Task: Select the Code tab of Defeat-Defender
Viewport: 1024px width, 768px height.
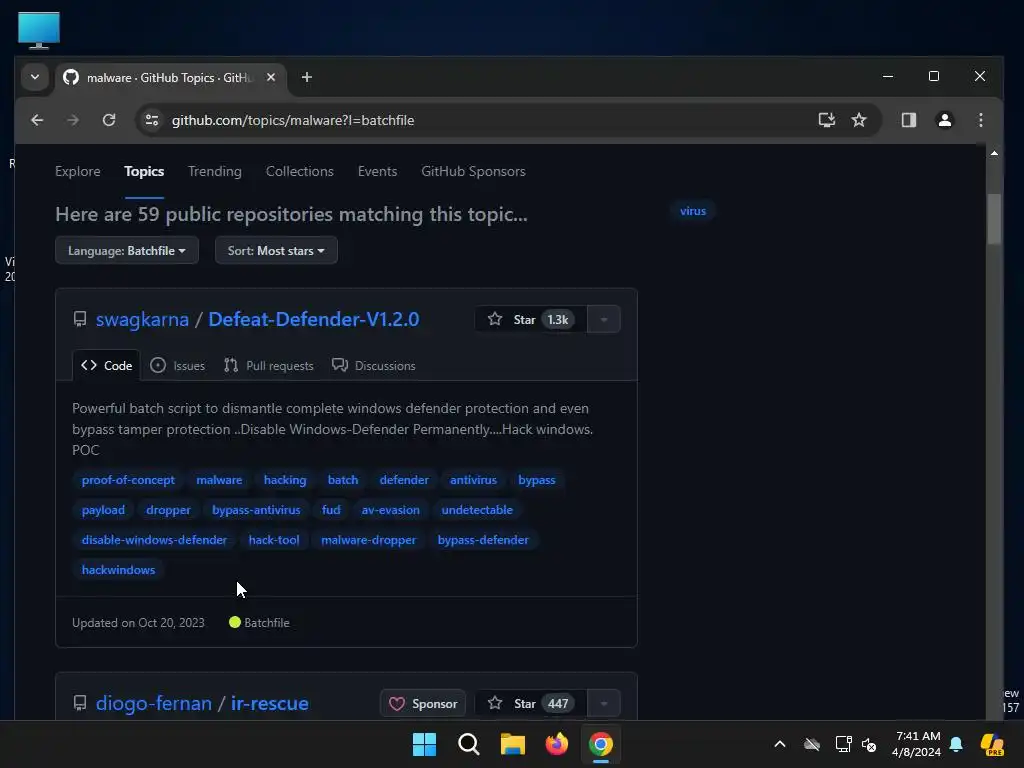Action: [x=106, y=366]
